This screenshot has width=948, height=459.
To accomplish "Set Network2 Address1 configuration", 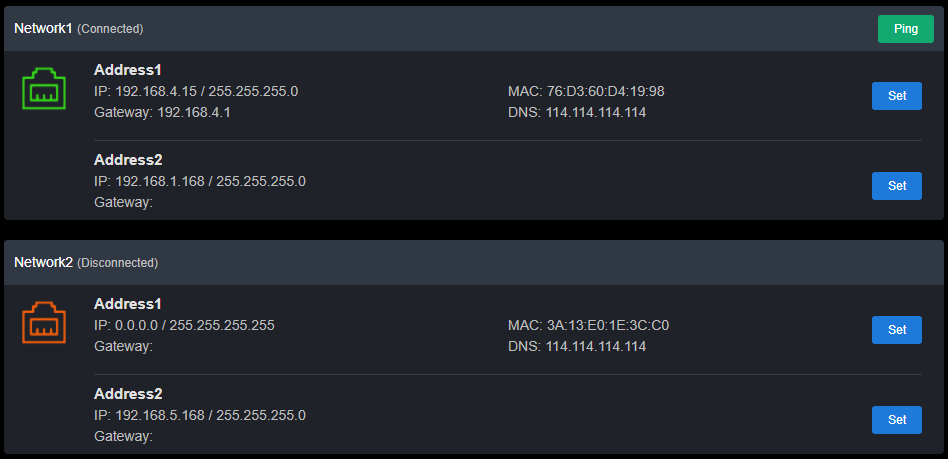I will (x=897, y=330).
